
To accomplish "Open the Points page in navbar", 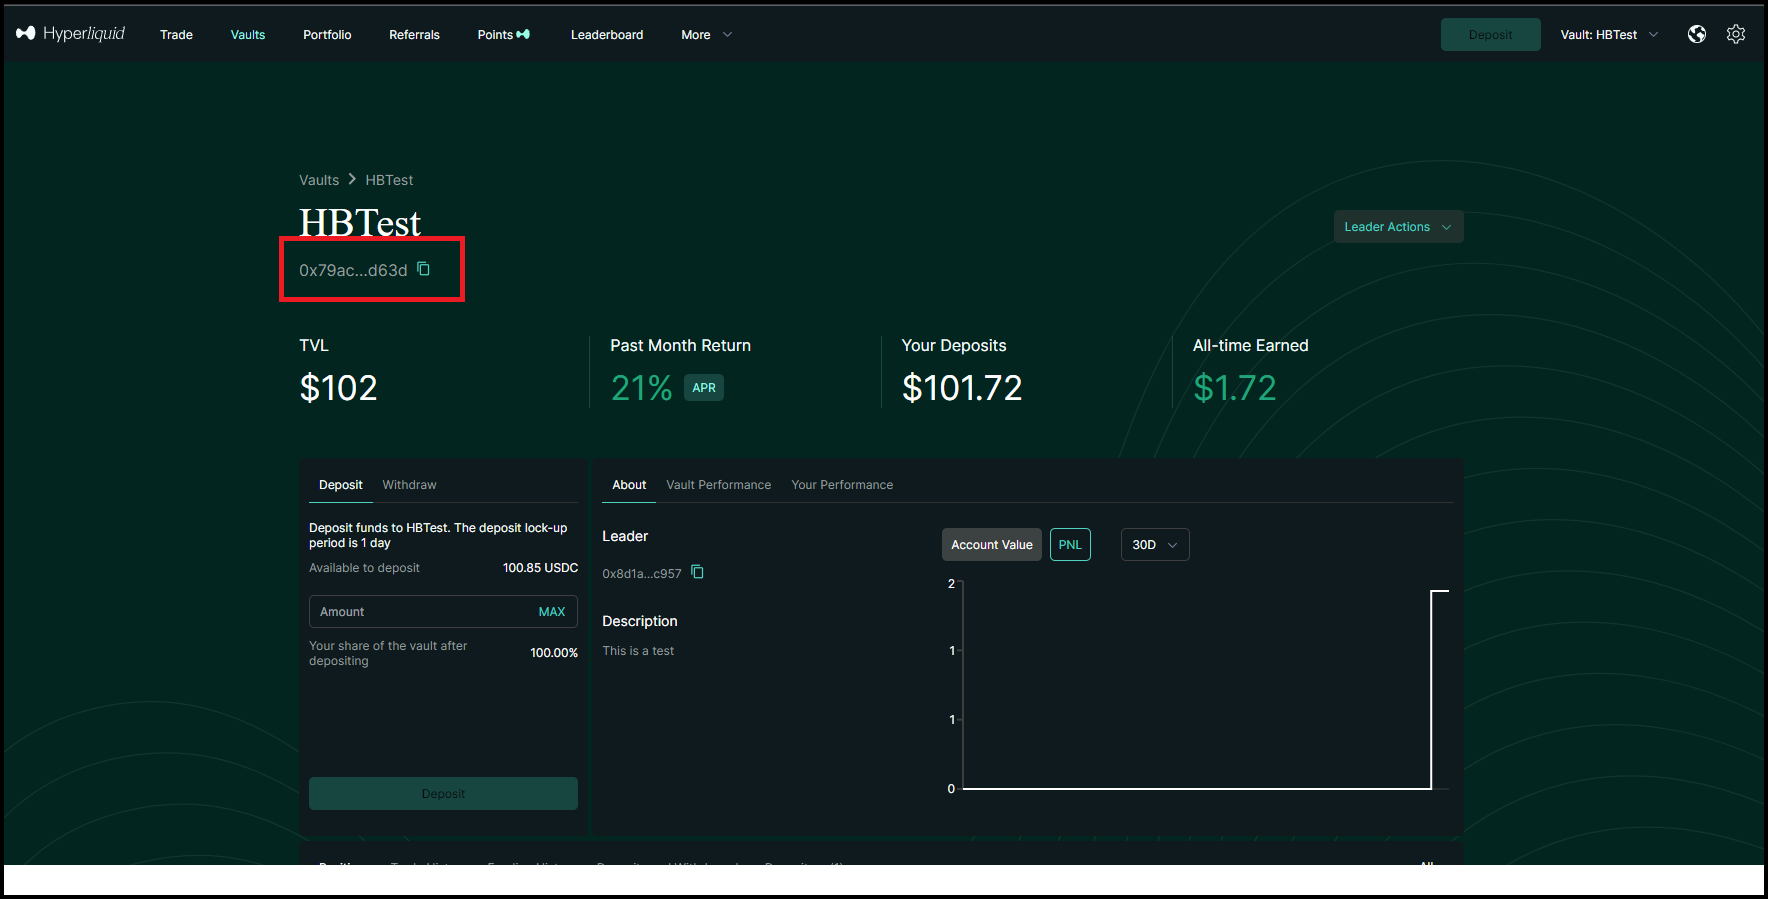I will 503,35.
